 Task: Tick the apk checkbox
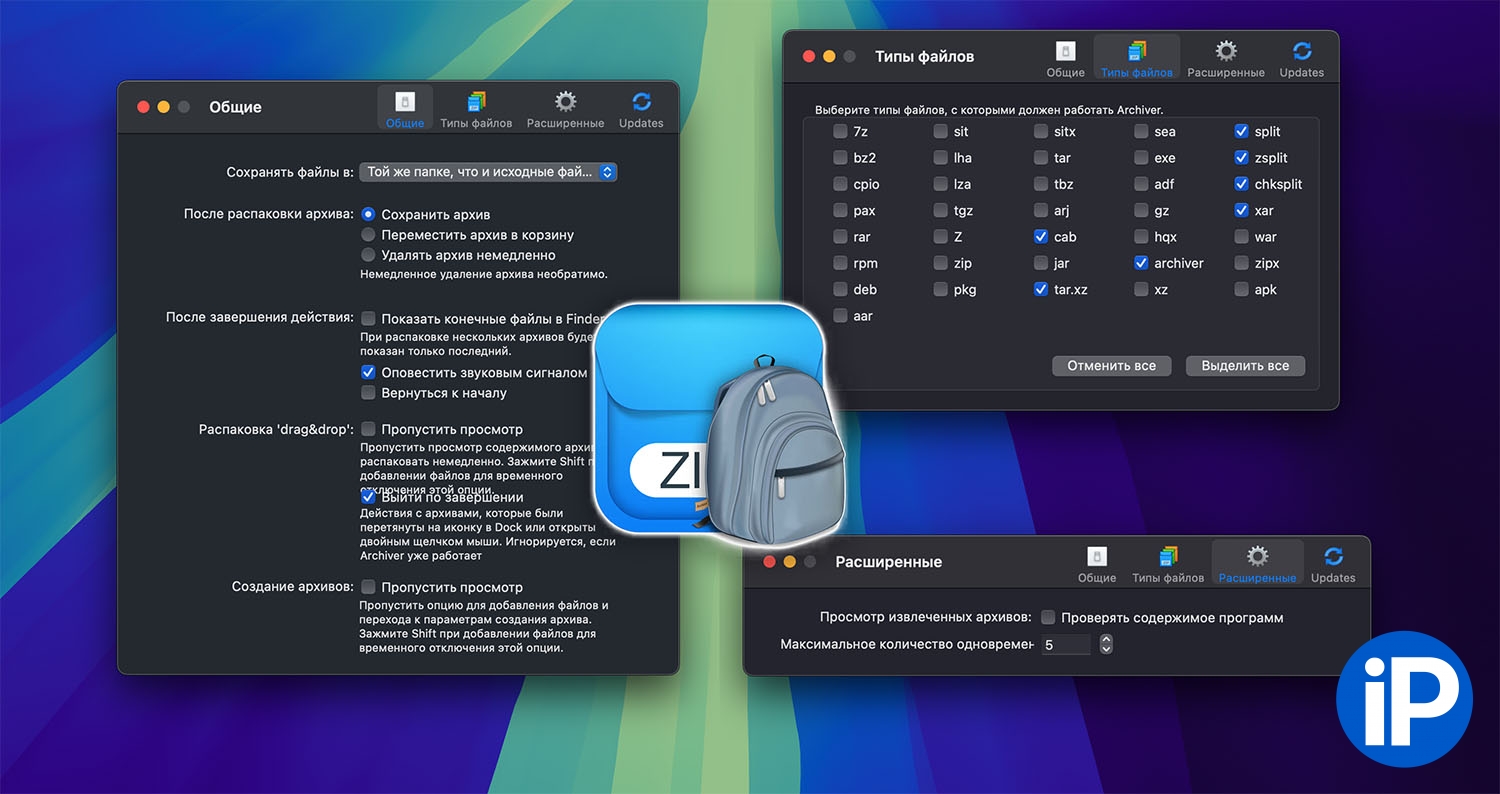tap(1241, 289)
